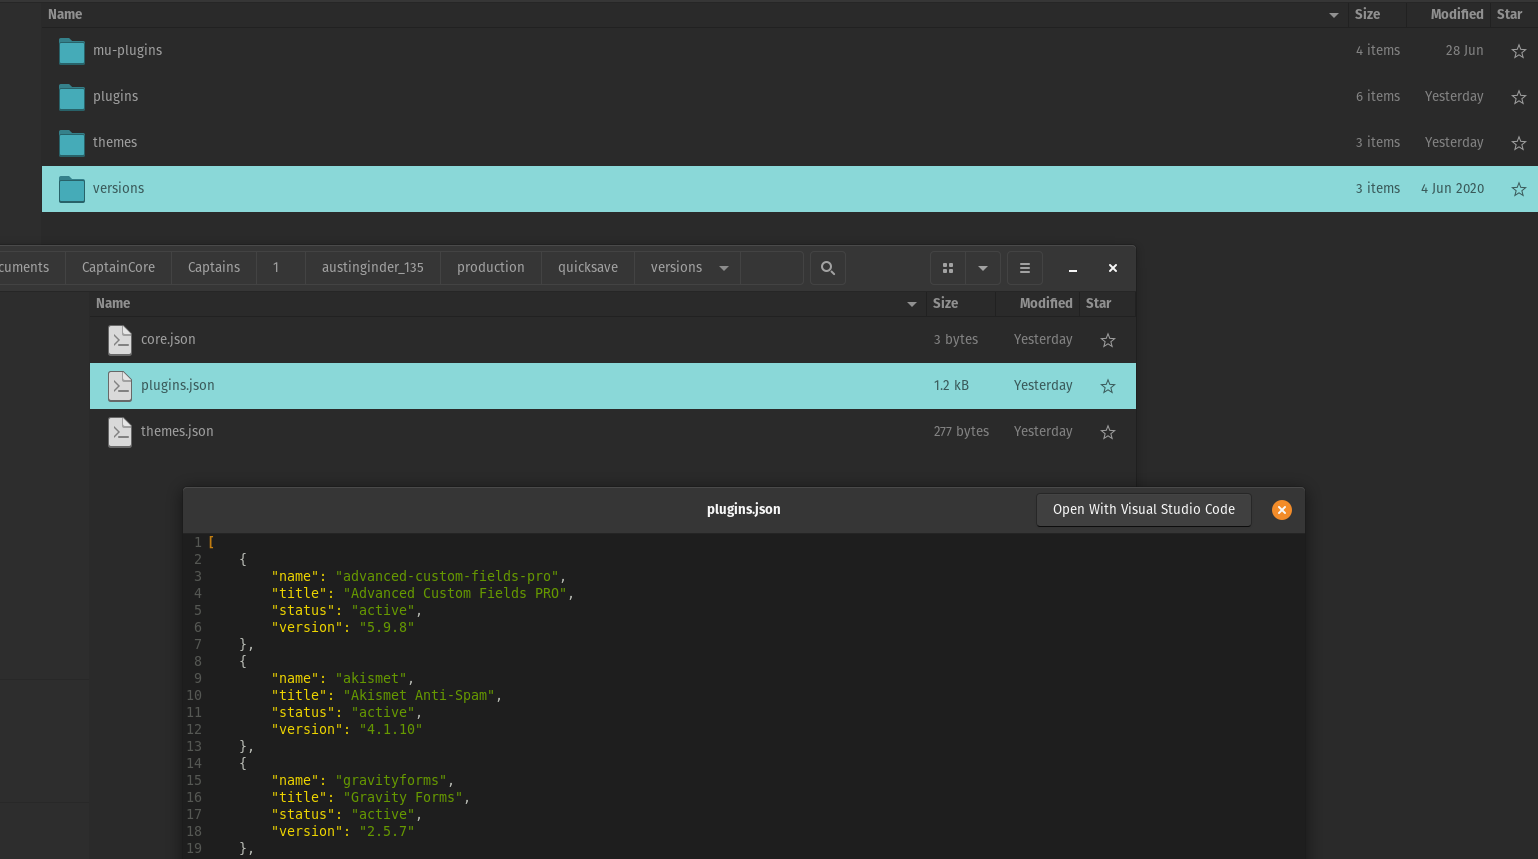Select the themes folder icon
This screenshot has width=1538, height=859.
tap(72, 143)
